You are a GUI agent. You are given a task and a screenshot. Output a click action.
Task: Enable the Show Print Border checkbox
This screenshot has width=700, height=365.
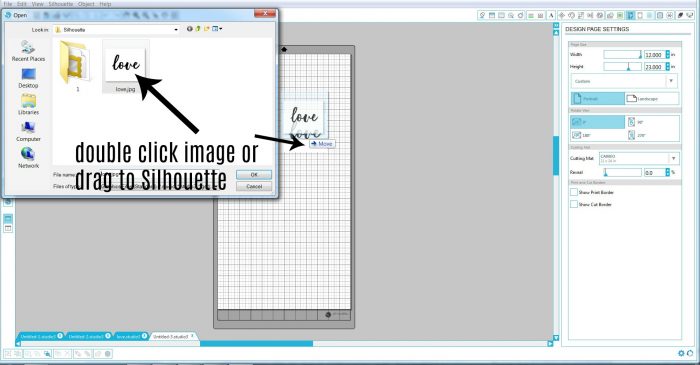574,192
